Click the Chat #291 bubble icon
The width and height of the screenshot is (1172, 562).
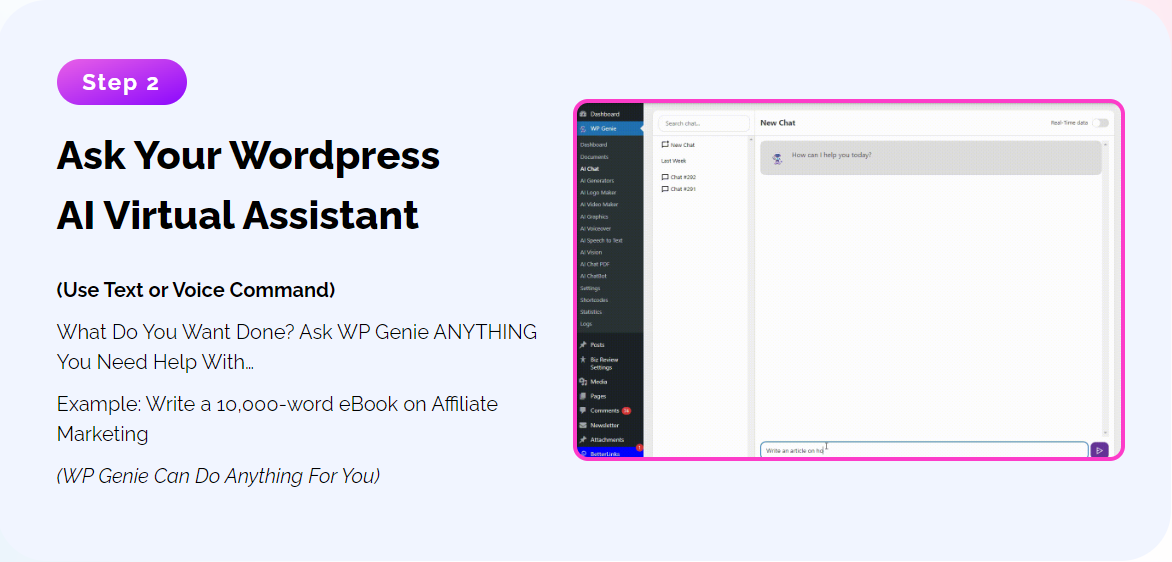pyautogui.click(x=665, y=189)
